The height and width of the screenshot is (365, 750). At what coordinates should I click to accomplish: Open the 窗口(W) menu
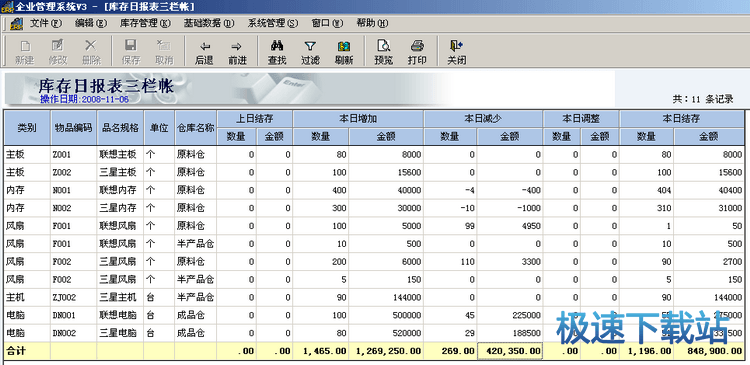[328, 23]
